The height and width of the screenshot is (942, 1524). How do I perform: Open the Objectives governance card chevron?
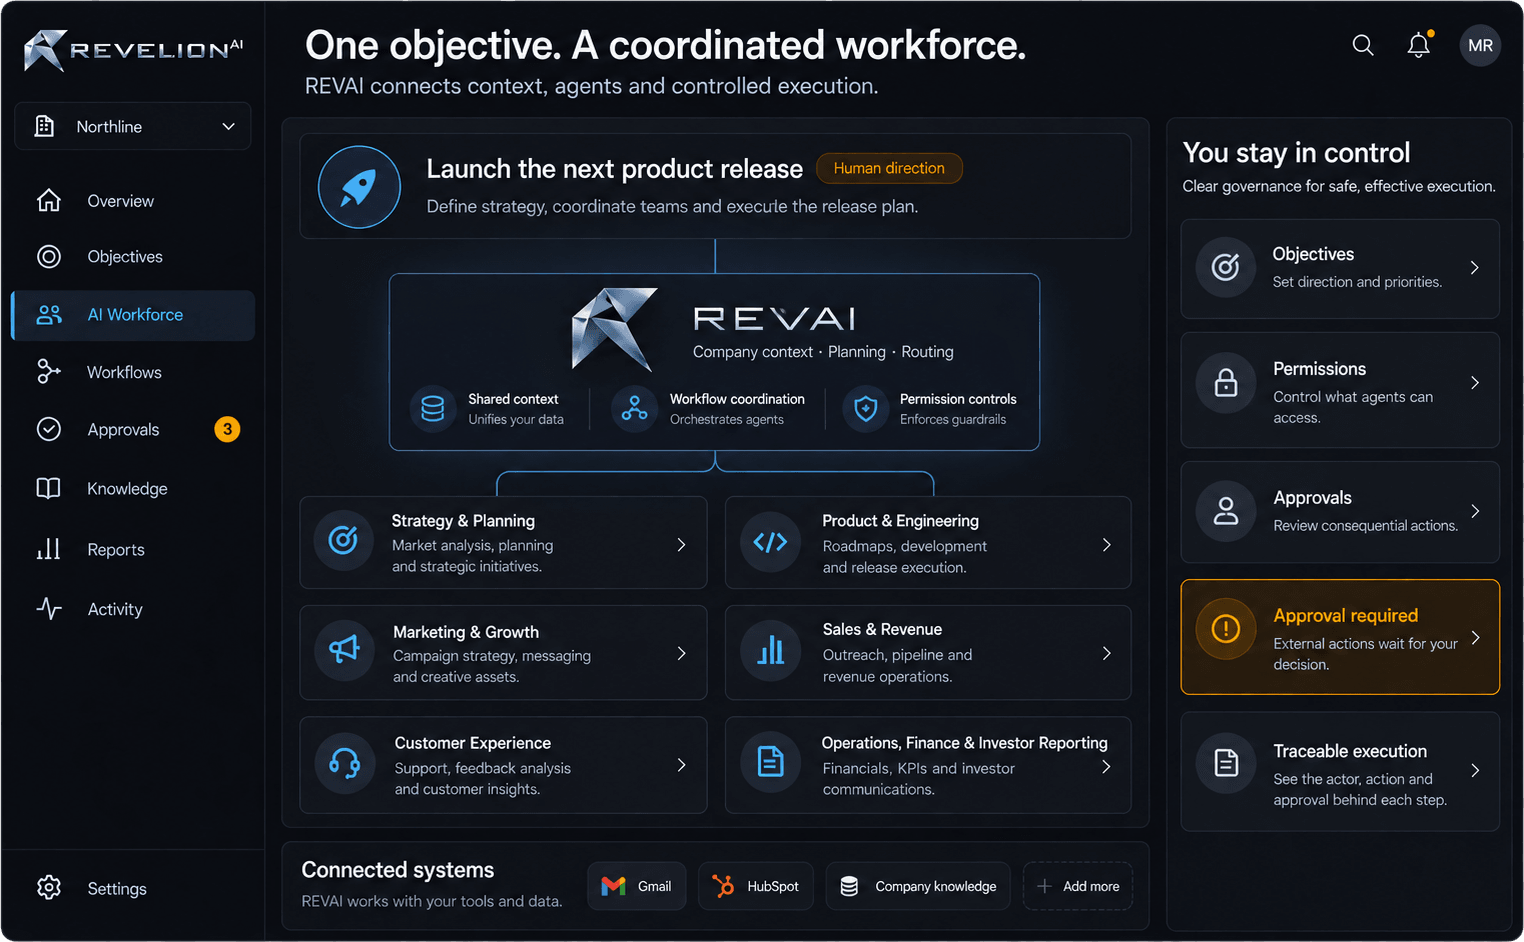click(x=1475, y=268)
